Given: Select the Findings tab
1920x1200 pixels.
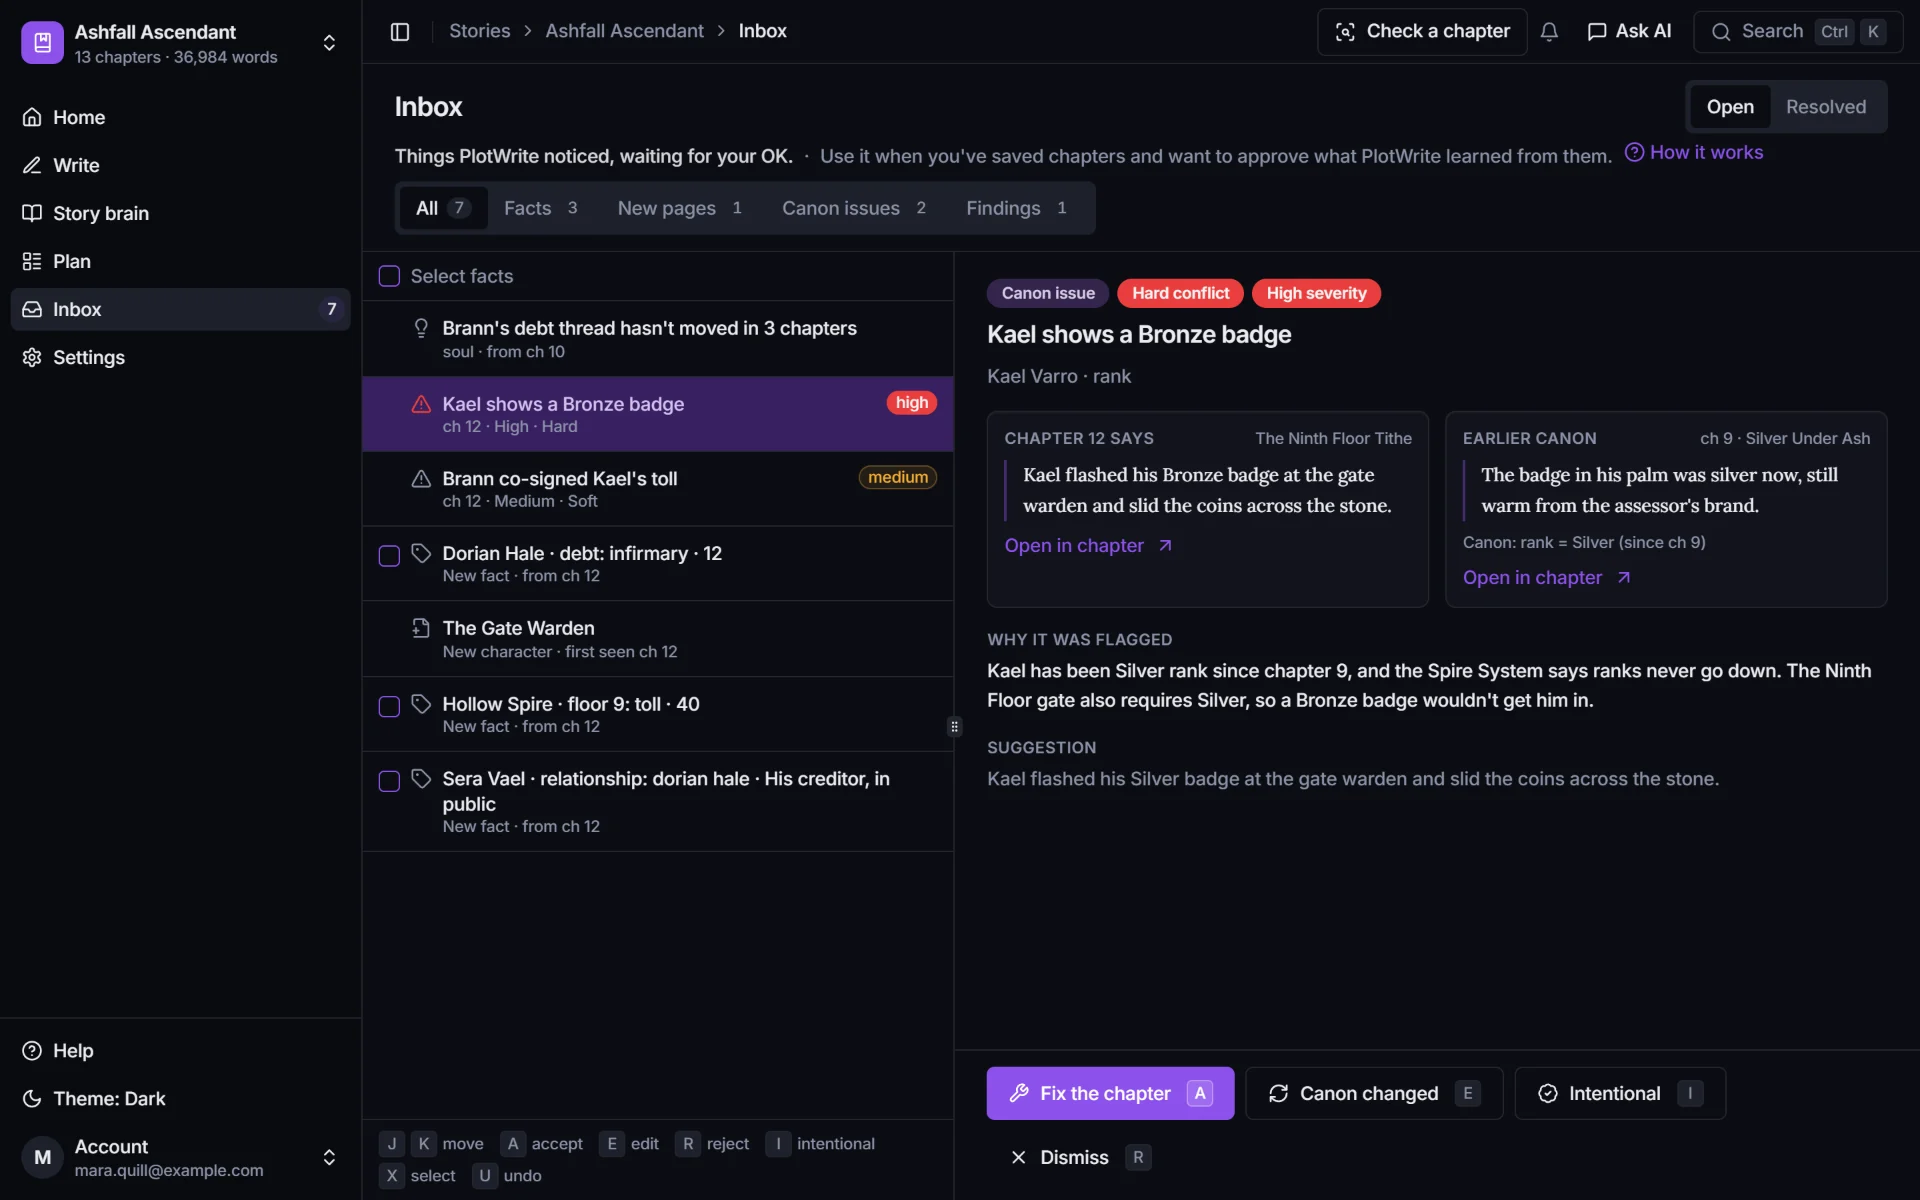Looking at the screenshot, I should [1016, 208].
